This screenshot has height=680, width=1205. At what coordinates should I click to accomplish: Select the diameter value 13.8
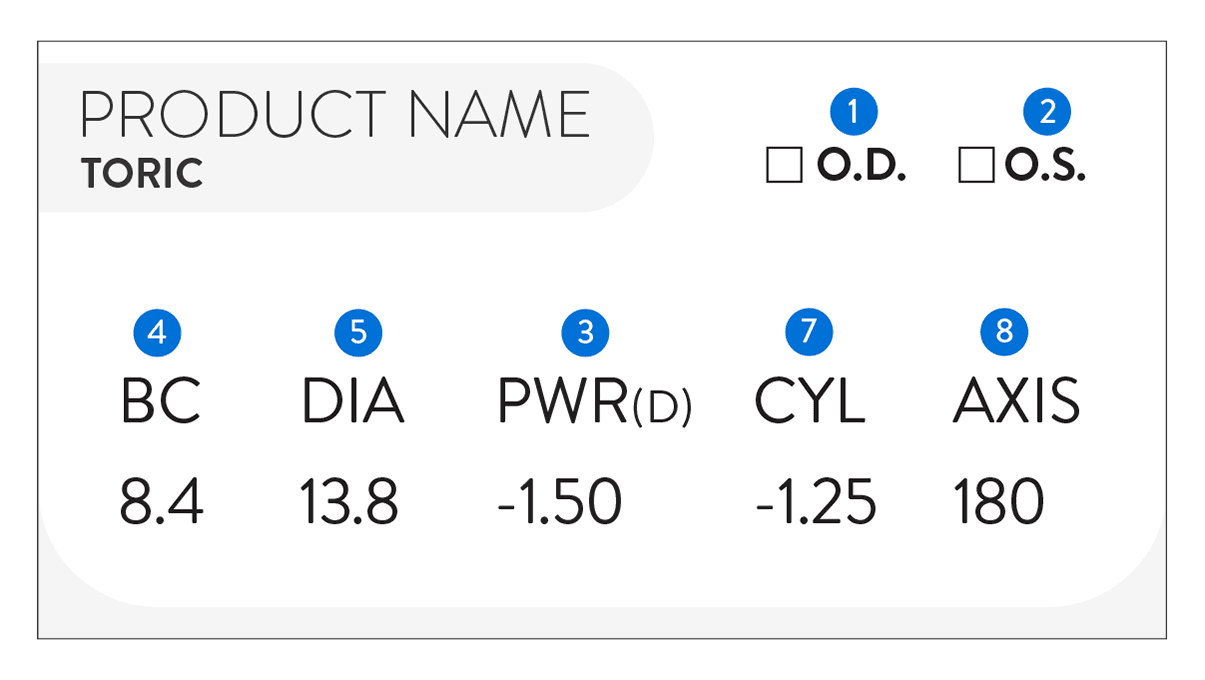(349, 502)
